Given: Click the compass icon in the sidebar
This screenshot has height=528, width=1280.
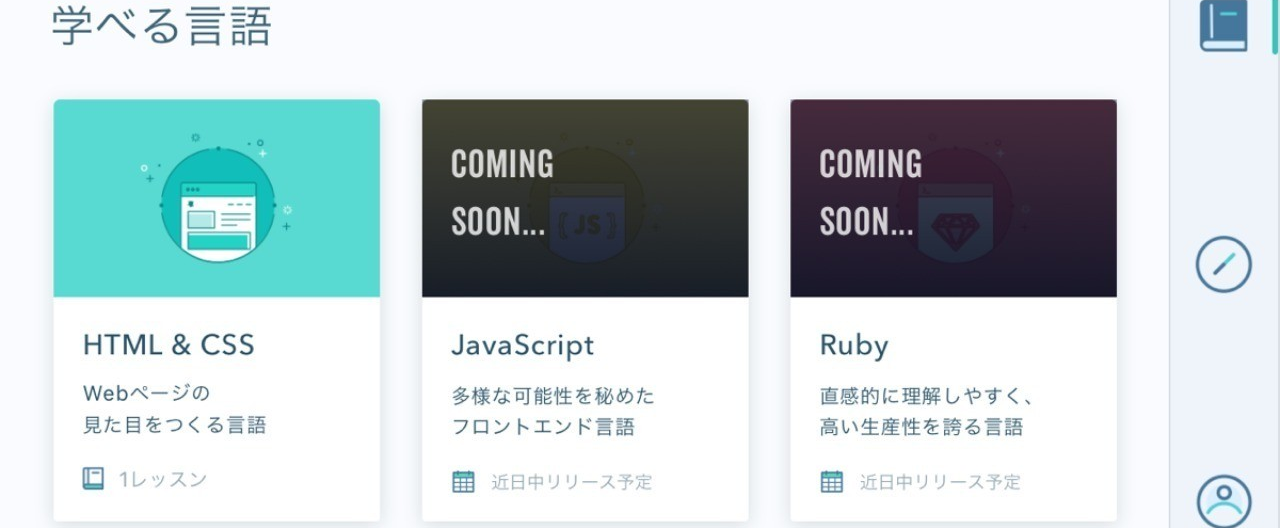Looking at the screenshot, I should (x=1224, y=265).
